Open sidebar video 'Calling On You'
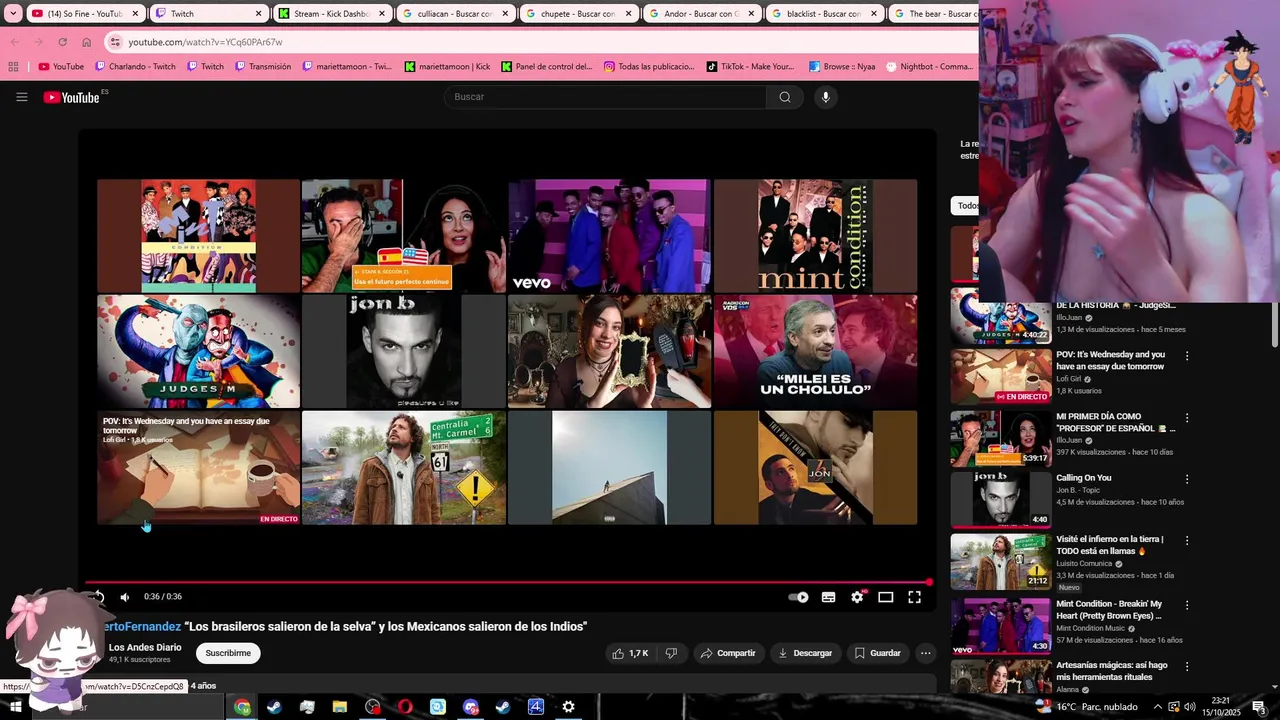 pos(1084,478)
